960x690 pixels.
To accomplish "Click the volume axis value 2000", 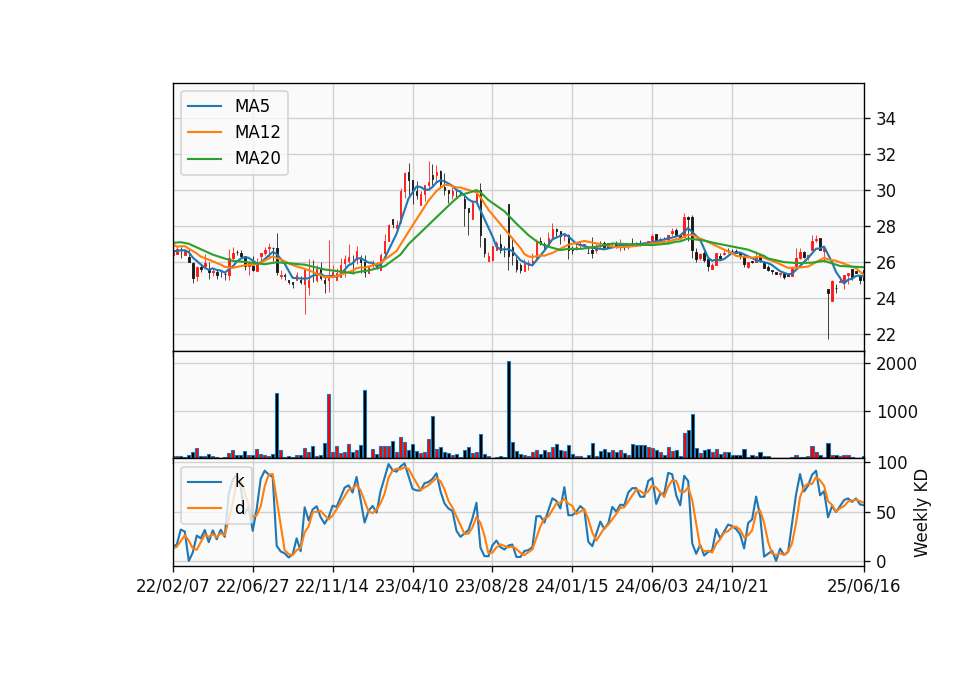I will 896,364.
